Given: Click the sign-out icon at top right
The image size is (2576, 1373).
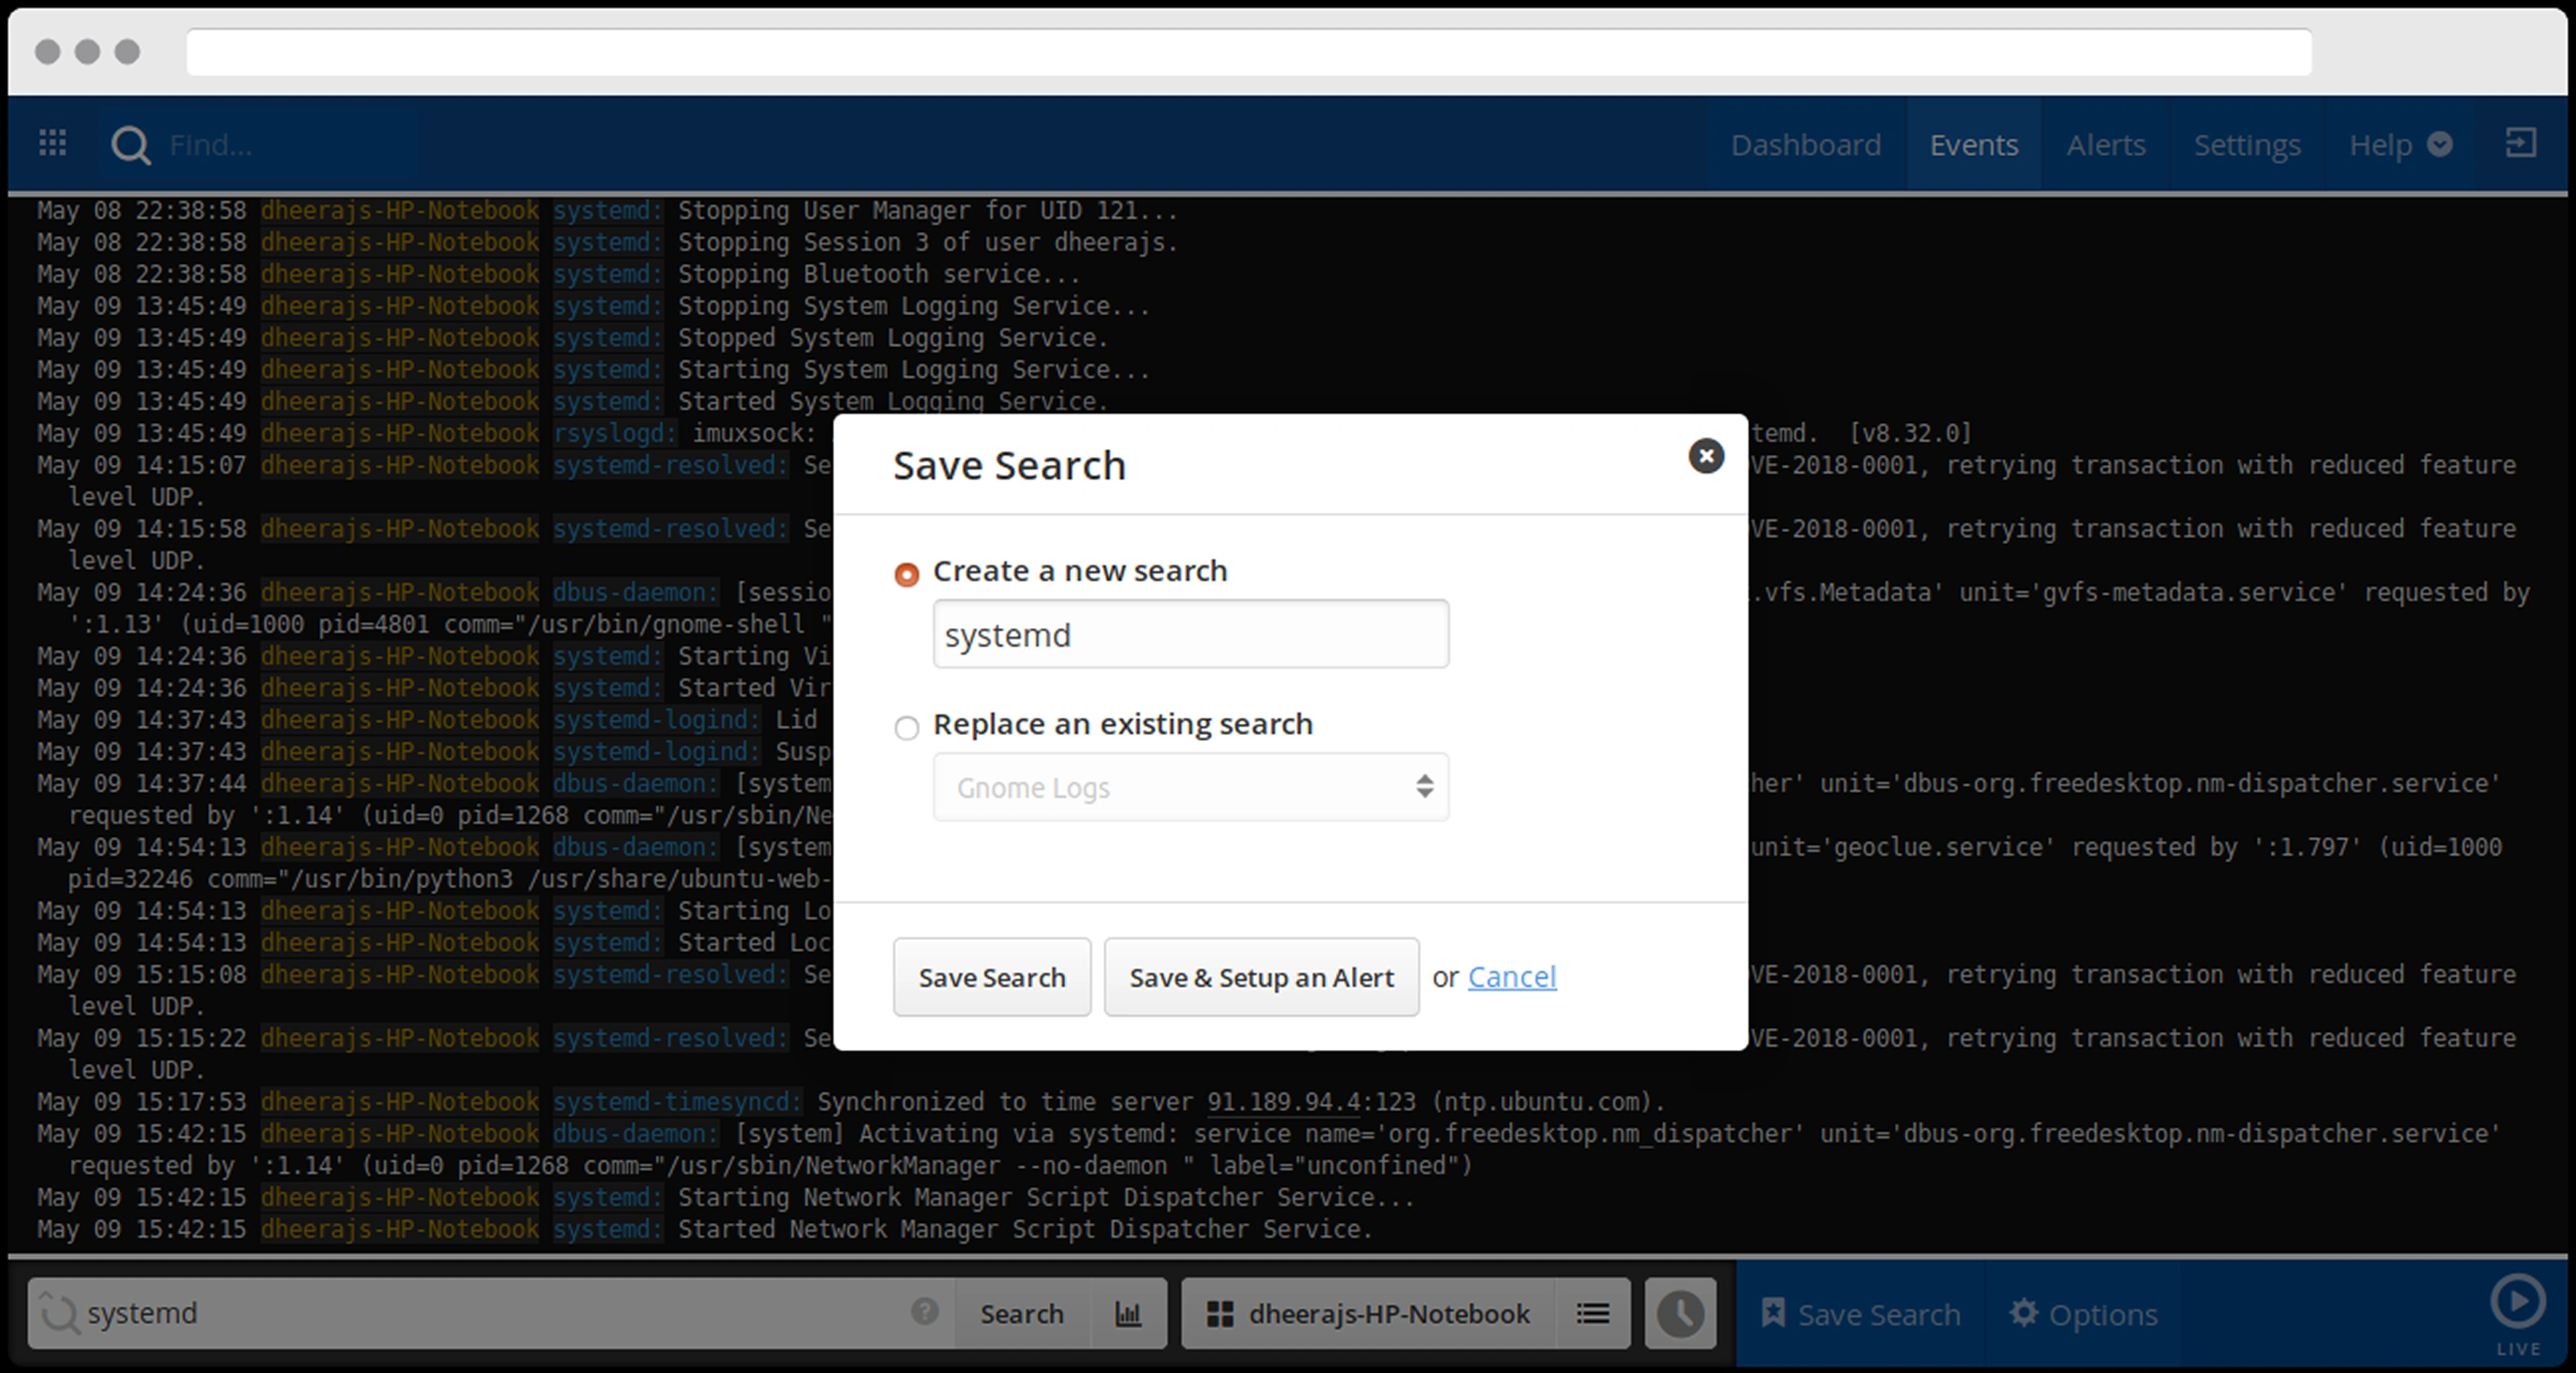Looking at the screenshot, I should (x=2520, y=144).
